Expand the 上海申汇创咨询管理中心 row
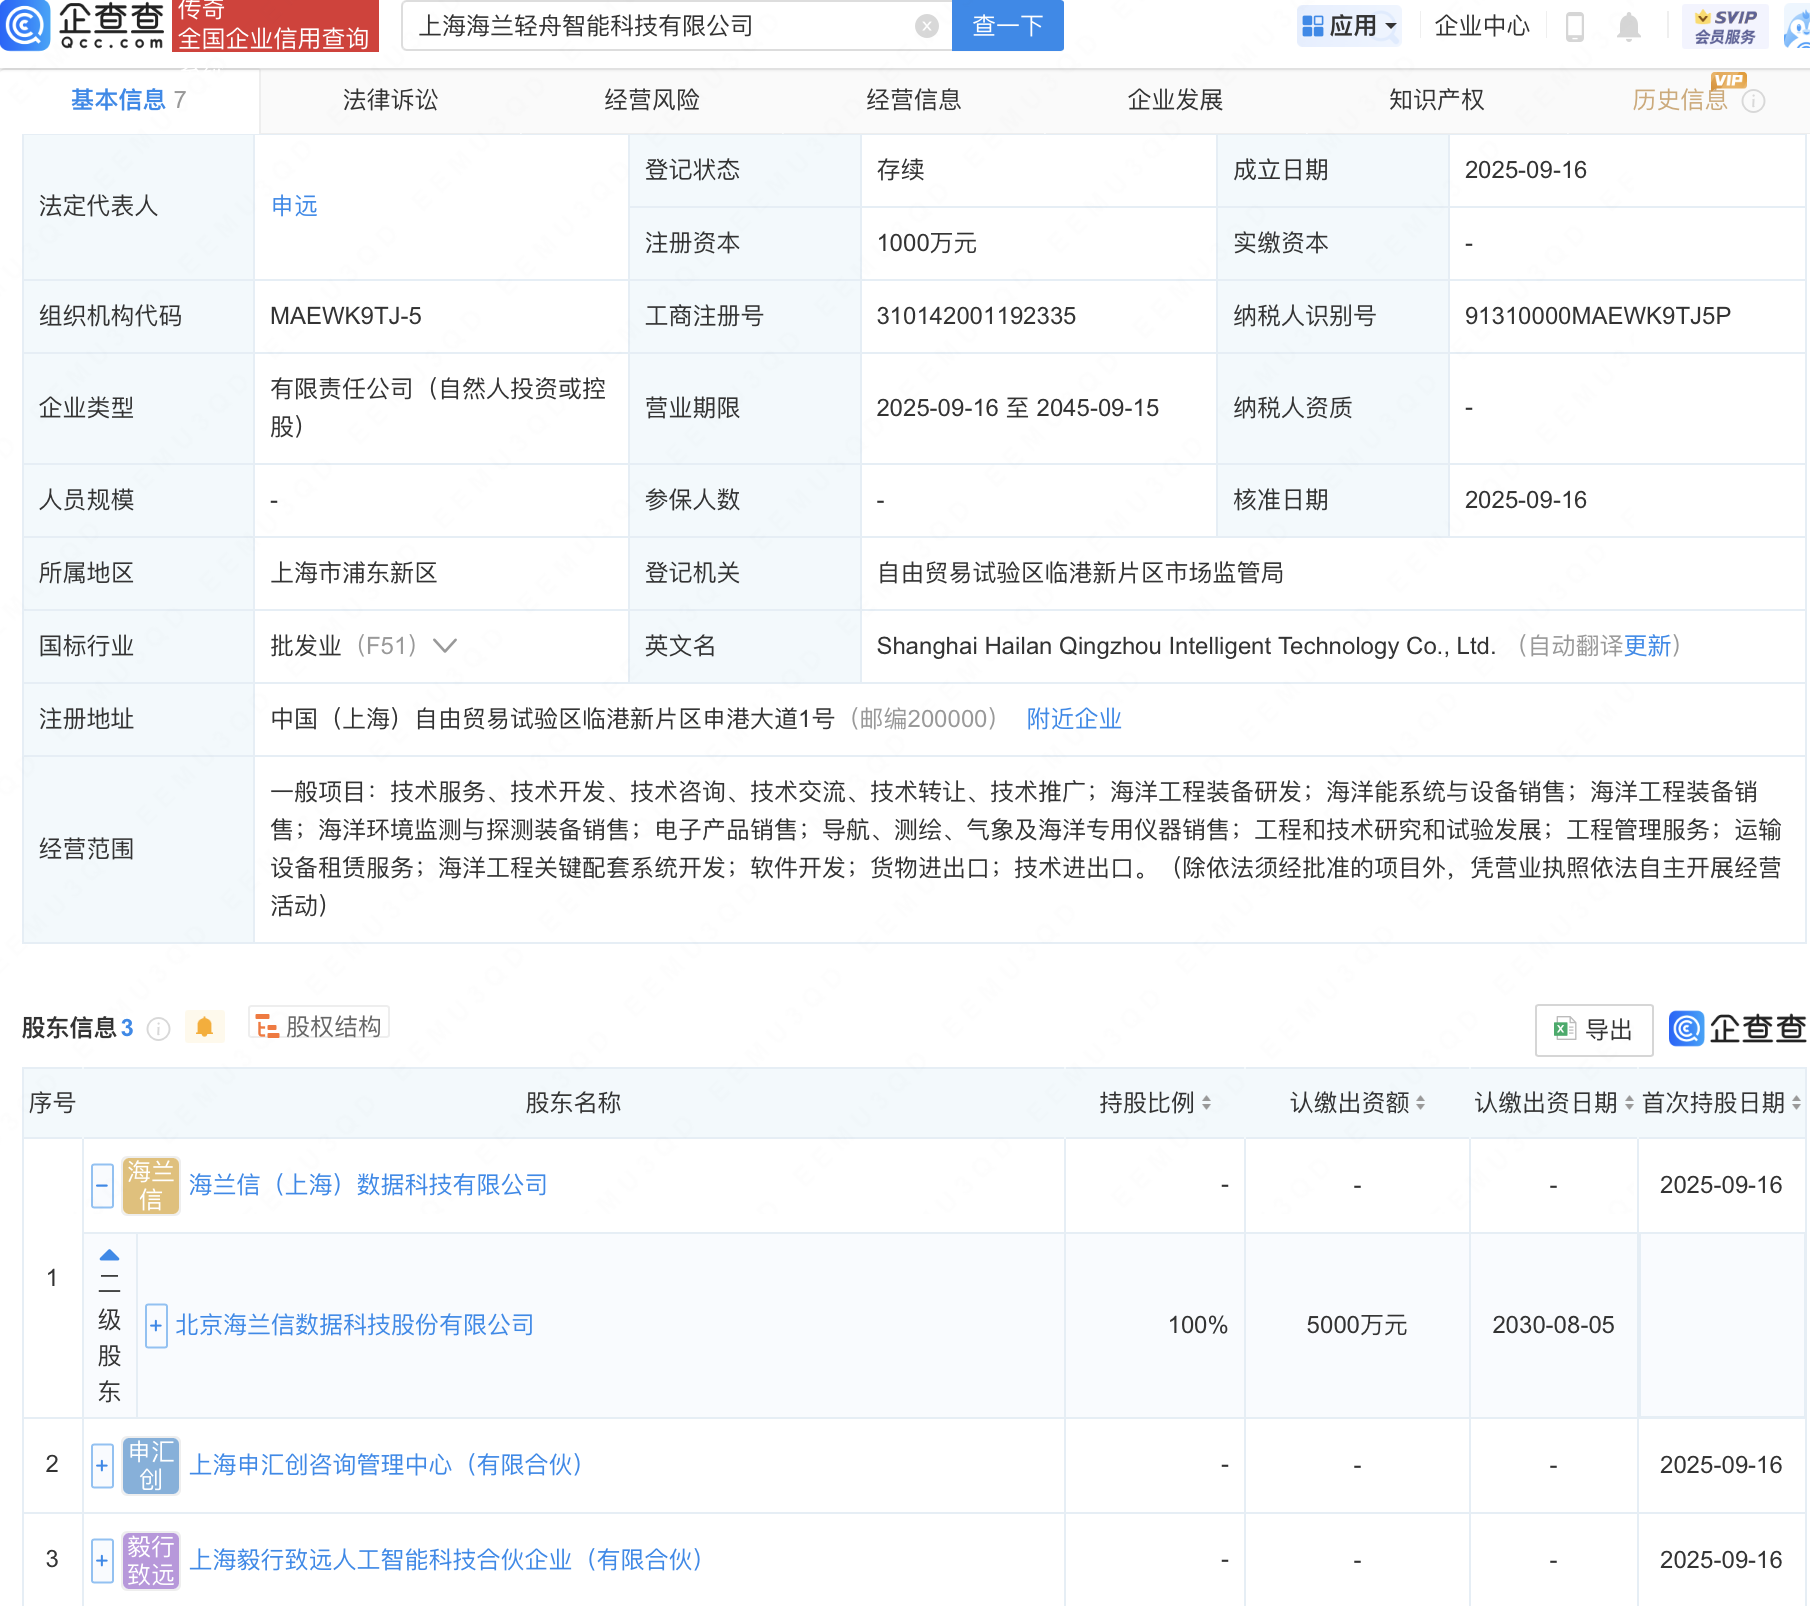The image size is (1810, 1606). [x=102, y=1466]
